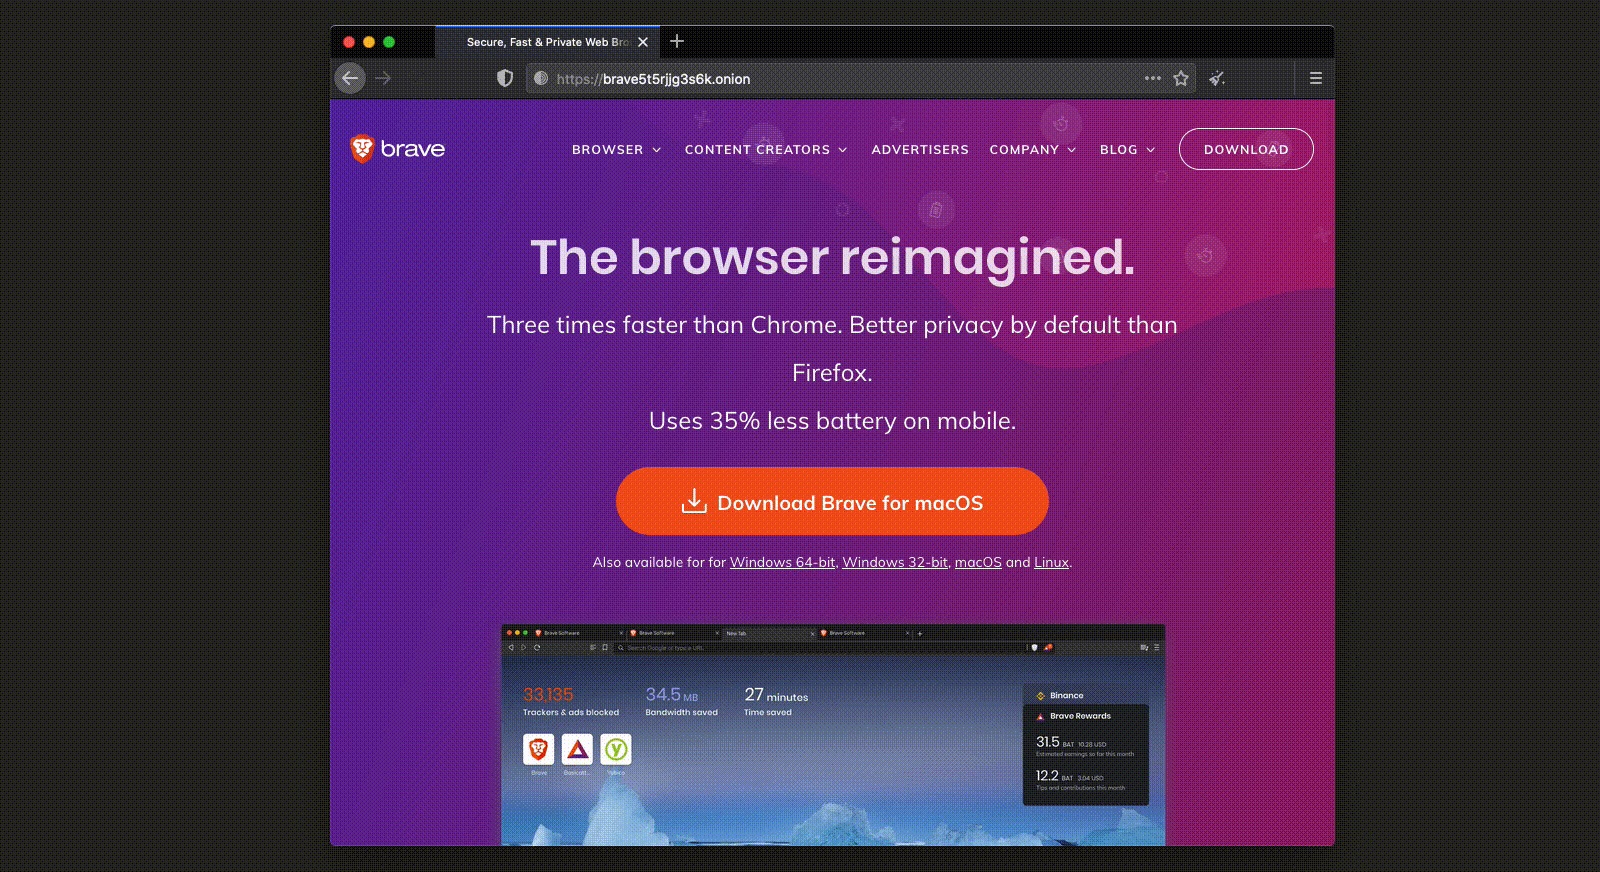Open the Windows 64-bit download link
The width and height of the screenshot is (1600, 872).
point(782,562)
